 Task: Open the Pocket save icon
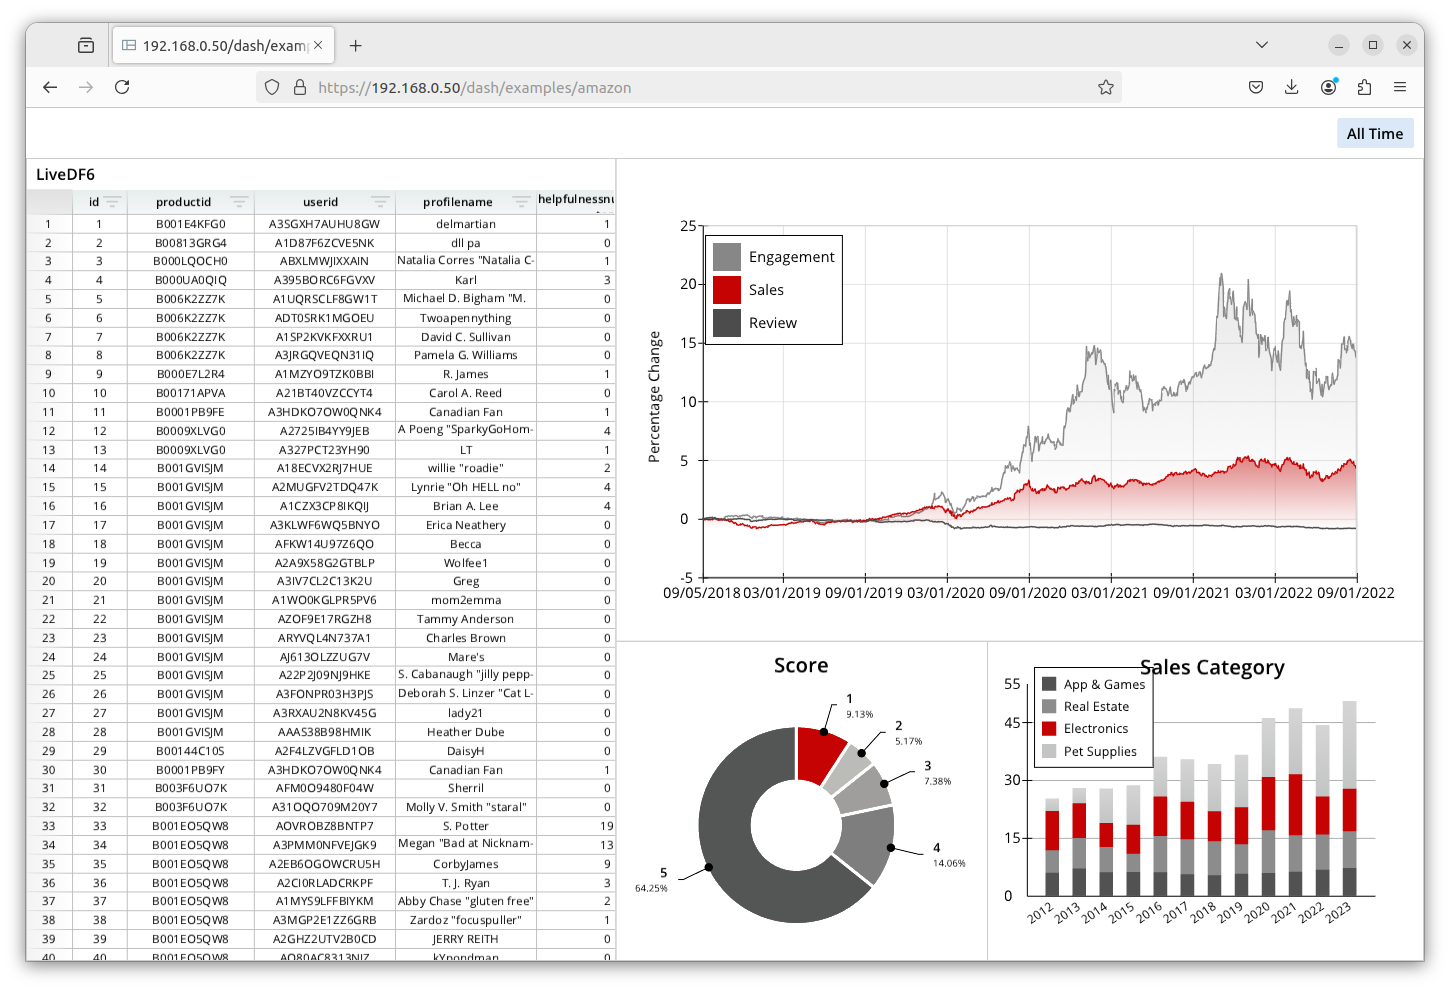click(1256, 87)
